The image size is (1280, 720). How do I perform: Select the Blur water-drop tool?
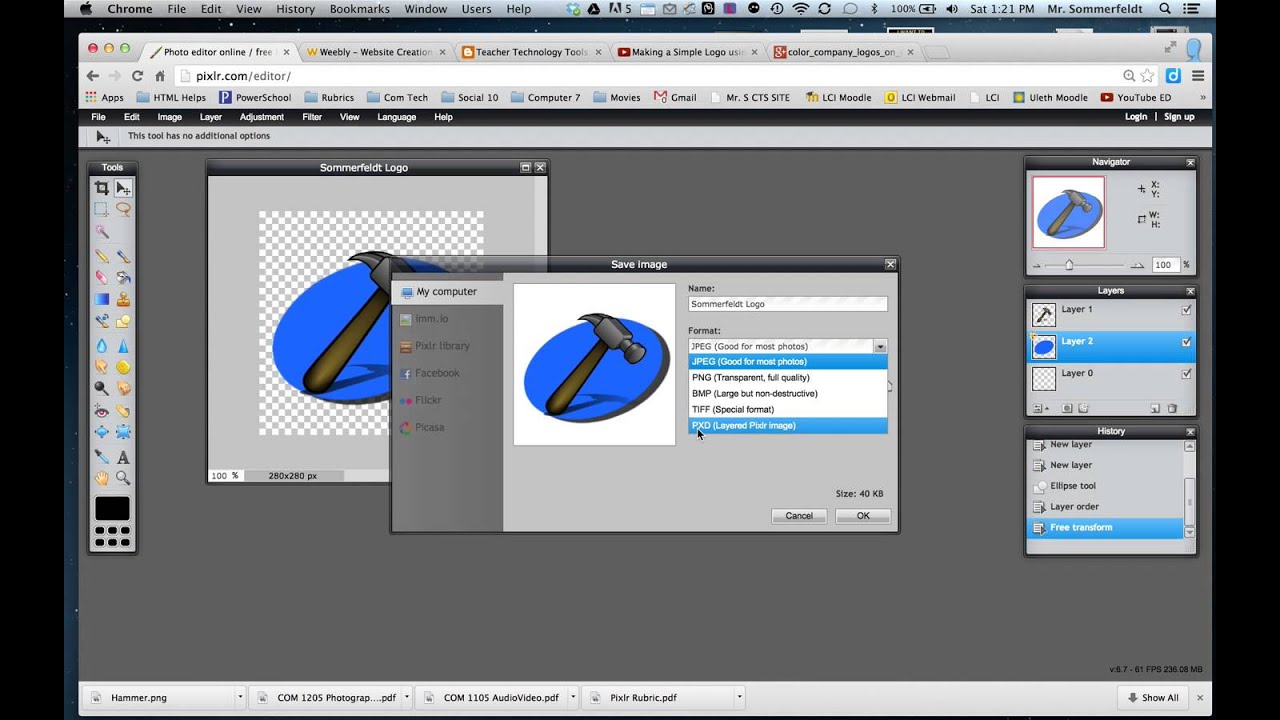[x=101, y=345]
